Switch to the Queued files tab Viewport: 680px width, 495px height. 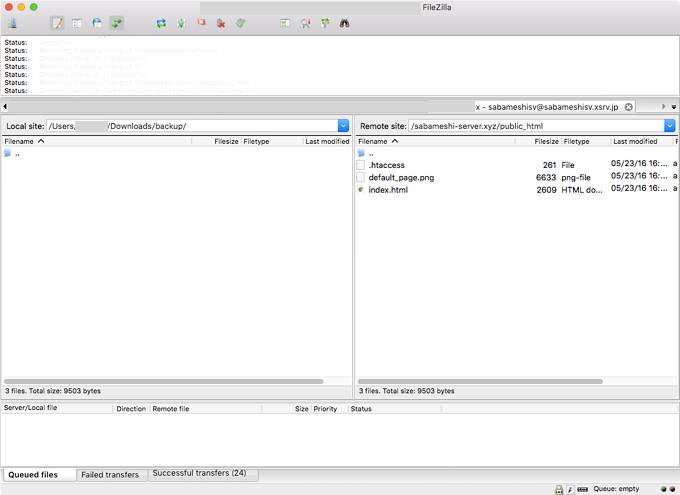pyautogui.click(x=38, y=475)
